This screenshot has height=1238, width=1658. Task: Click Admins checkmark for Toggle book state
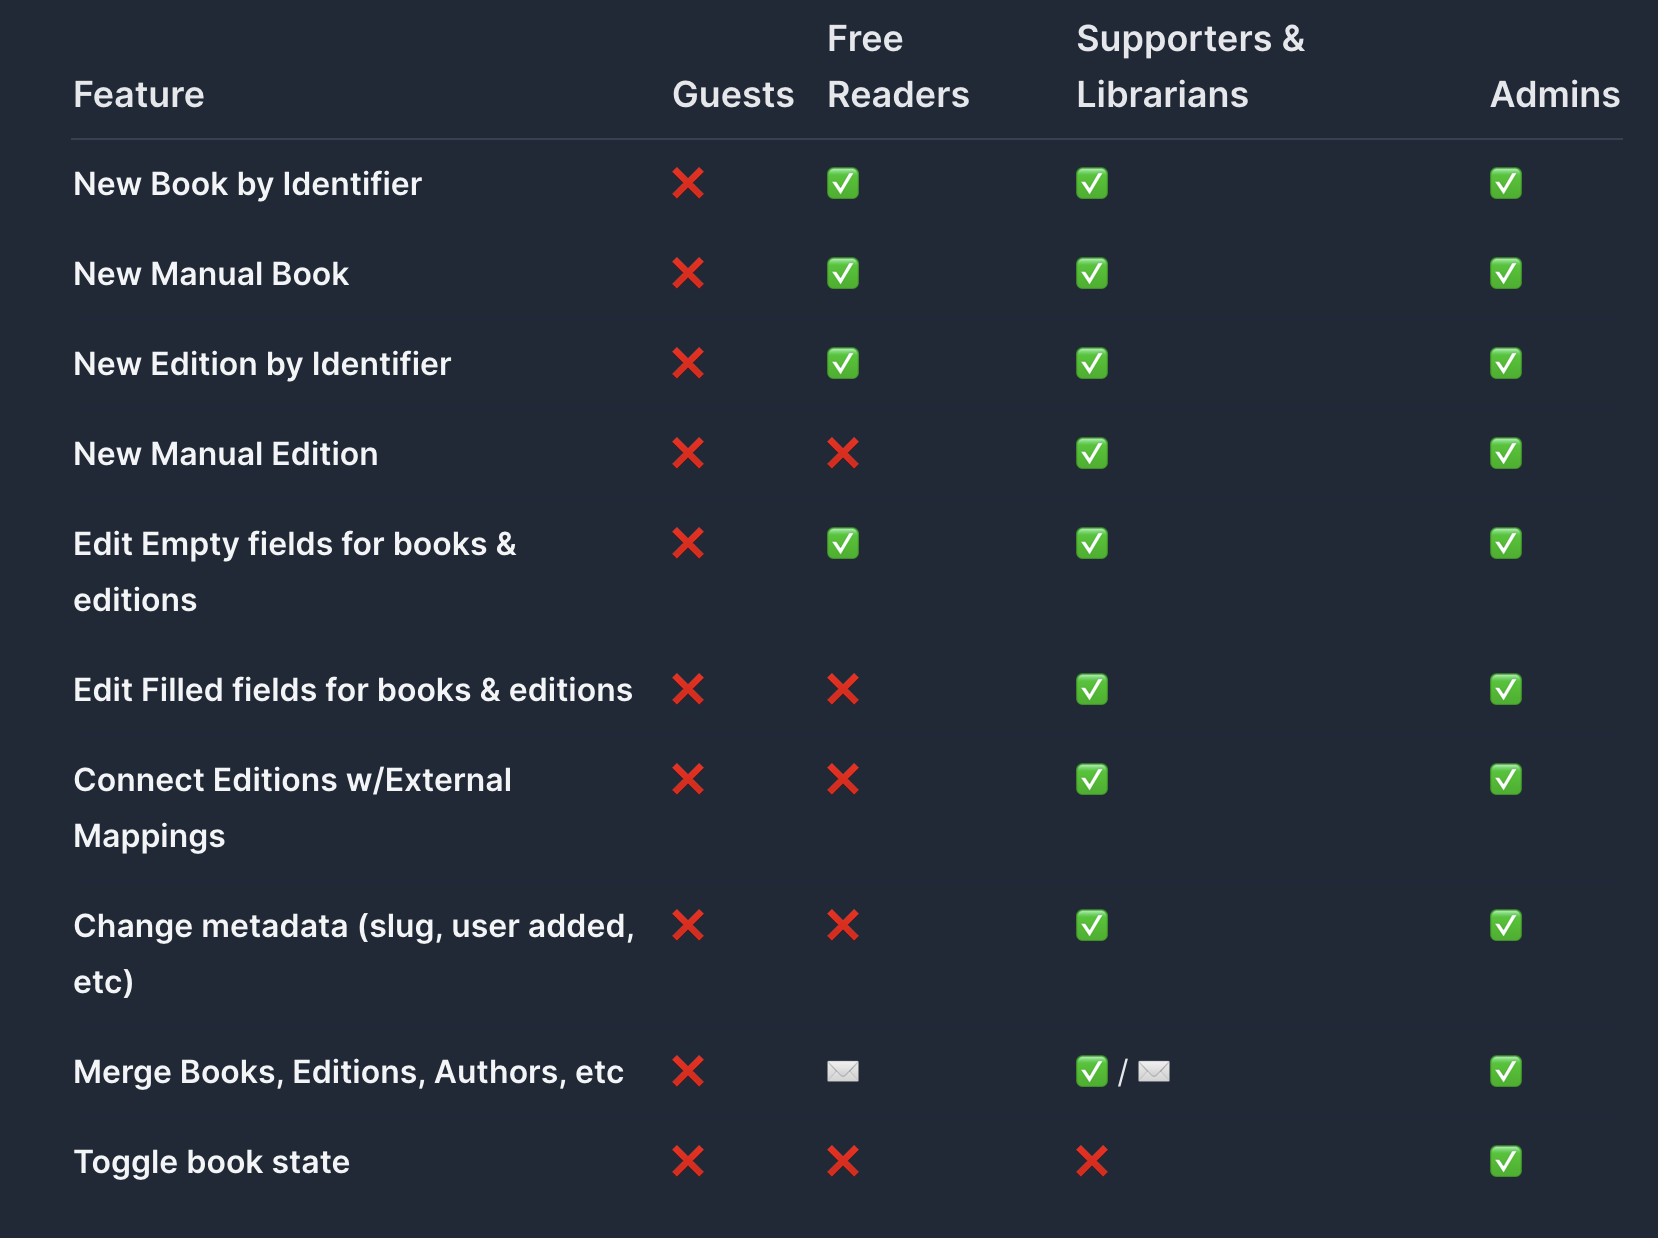1506,1162
